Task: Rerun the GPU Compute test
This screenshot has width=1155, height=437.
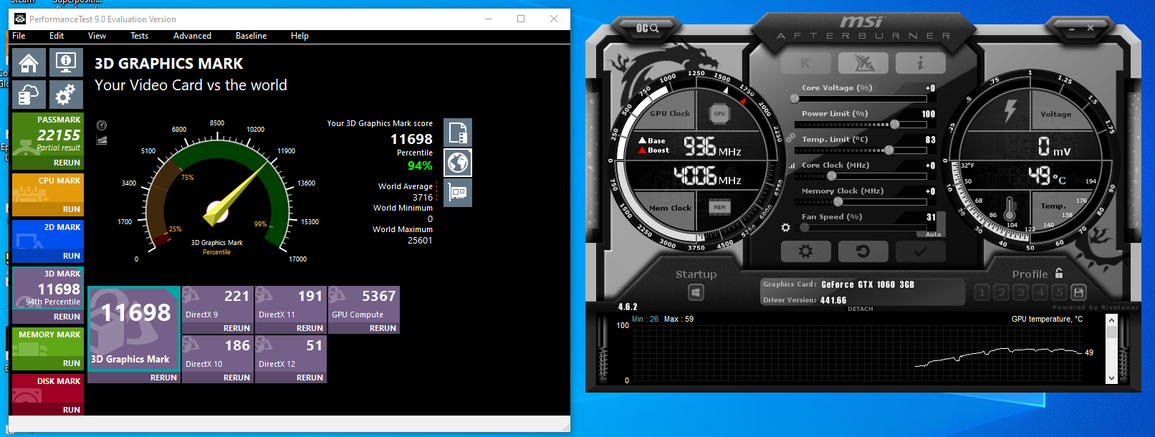Action: point(382,329)
